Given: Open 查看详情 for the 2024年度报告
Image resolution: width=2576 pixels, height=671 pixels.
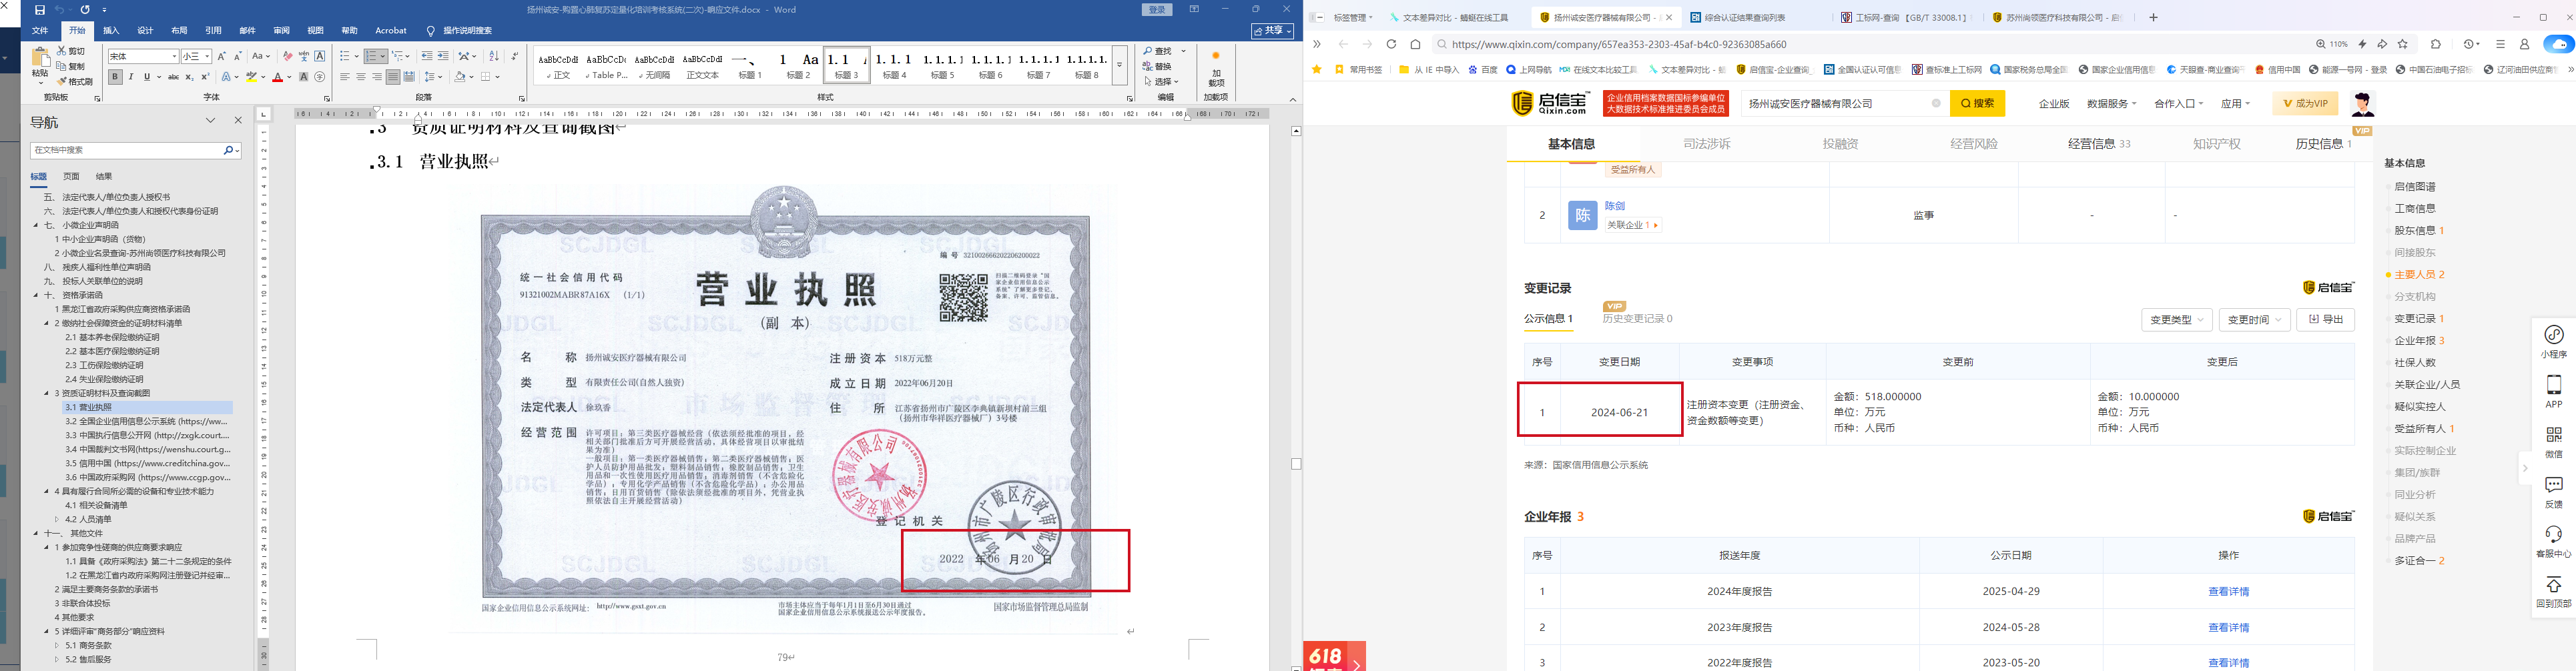Looking at the screenshot, I should tap(2228, 592).
